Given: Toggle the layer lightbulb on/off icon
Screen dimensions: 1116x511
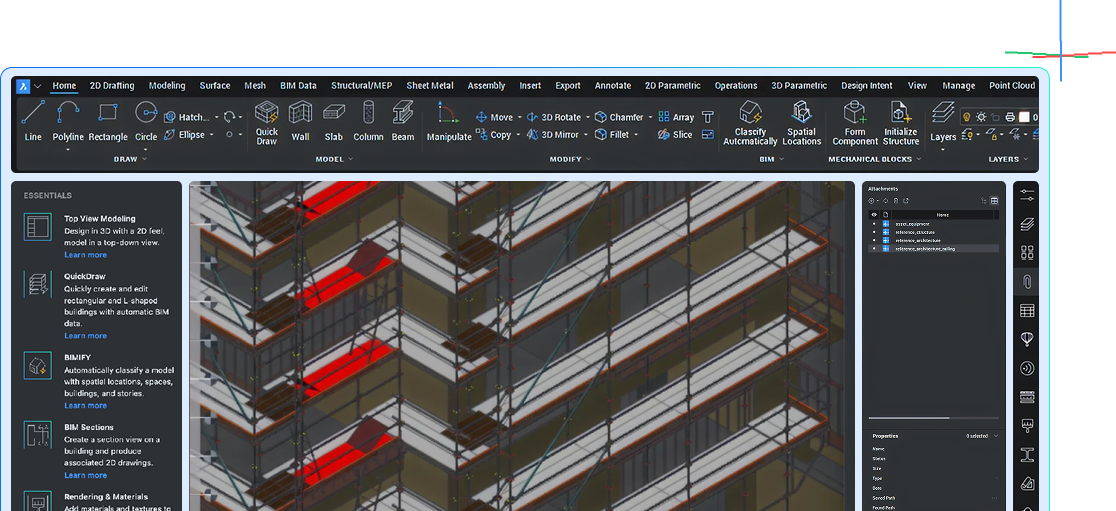Looking at the screenshot, I should click(x=967, y=117).
